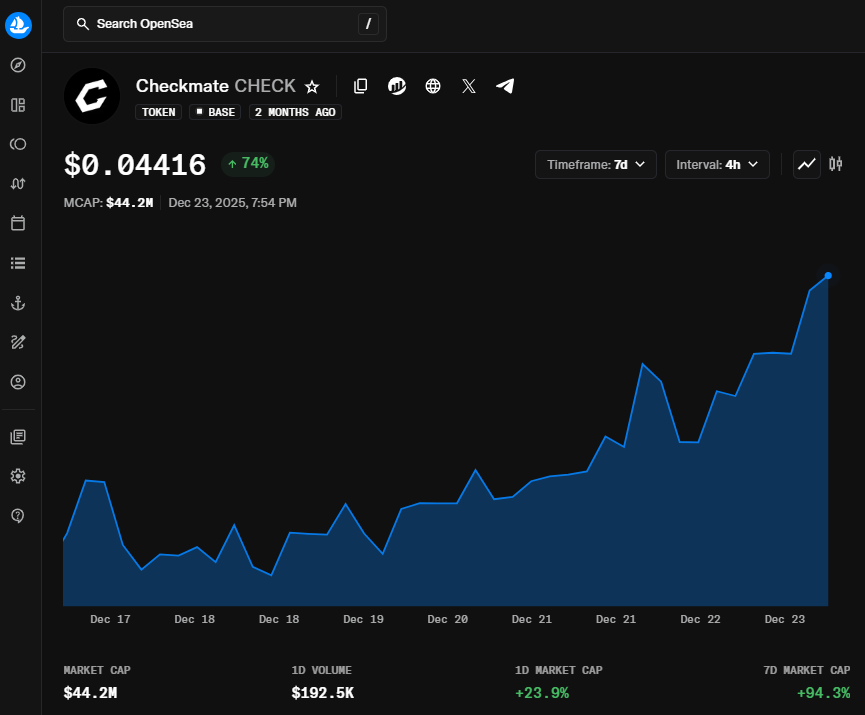The width and height of the screenshot is (865, 715).
Task: Click the 1D Market Cap +23.9% stat
Action: tap(558, 682)
